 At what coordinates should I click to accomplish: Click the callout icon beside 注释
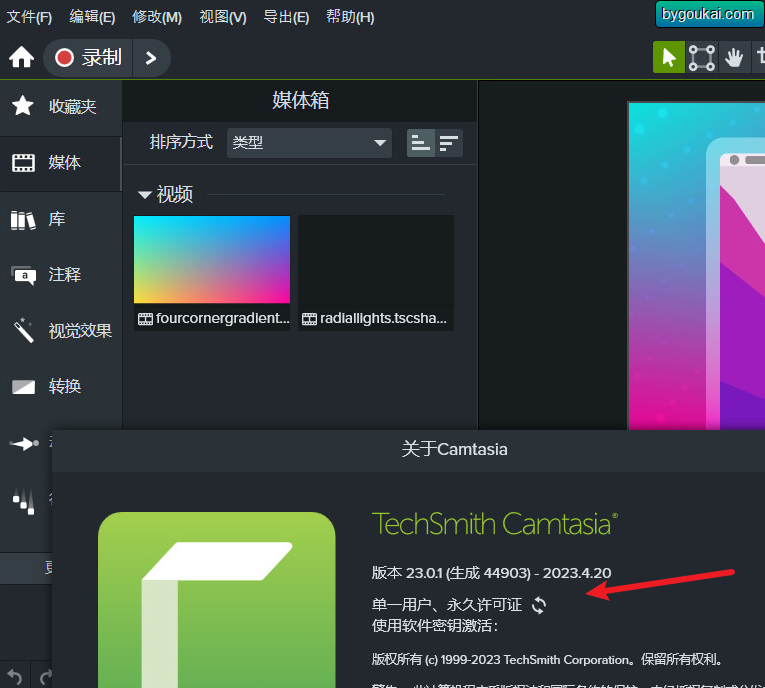[x=23, y=276]
